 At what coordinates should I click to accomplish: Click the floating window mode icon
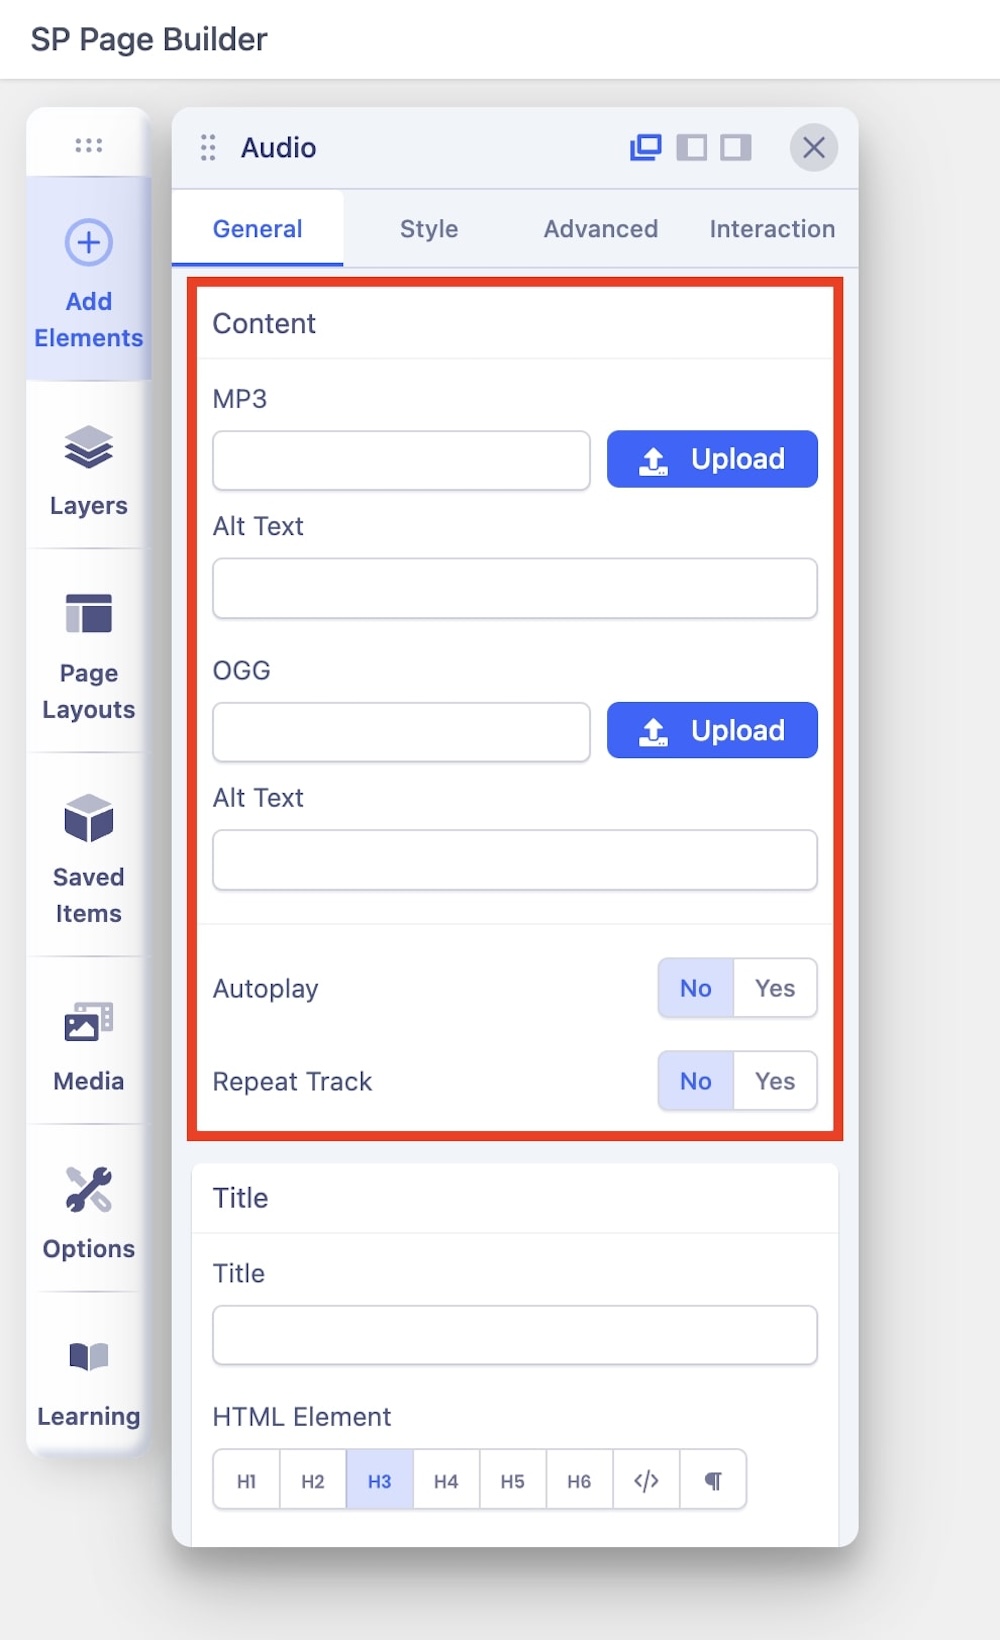645,148
